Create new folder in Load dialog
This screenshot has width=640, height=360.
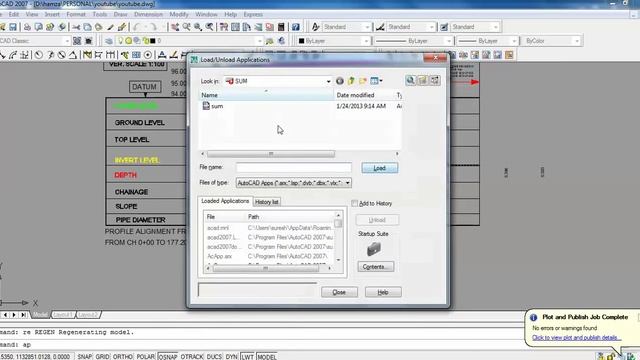click(362, 81)
